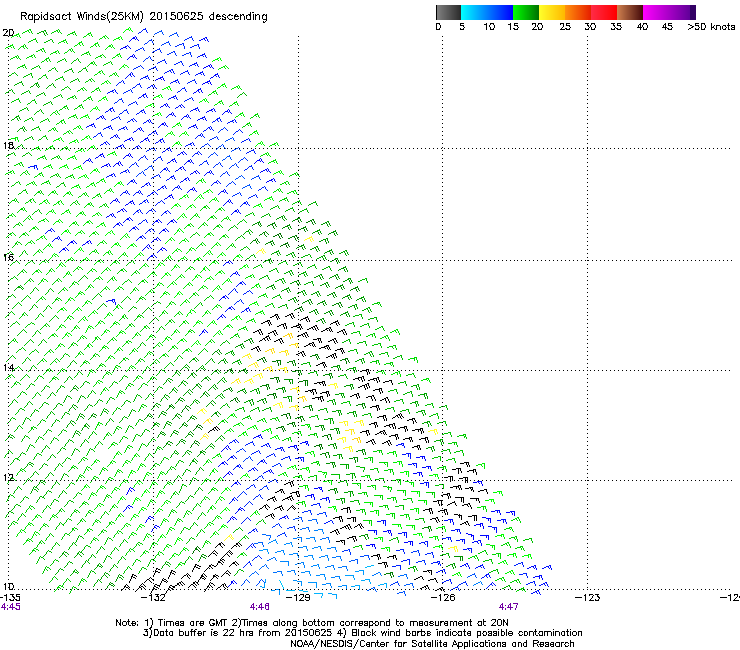
Task: Click the legend label '40'
Action: [642, 27]
